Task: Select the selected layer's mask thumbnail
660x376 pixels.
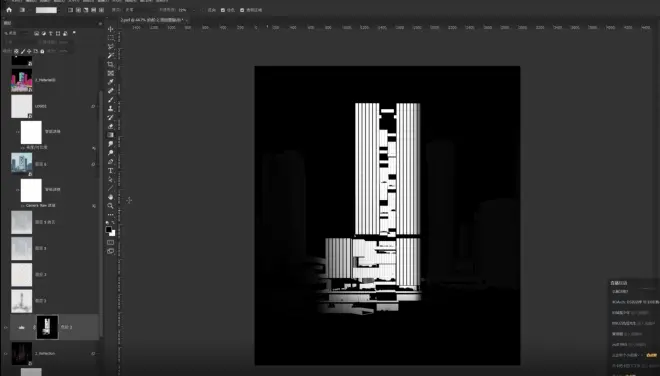Action: click(x=47, y=327)
